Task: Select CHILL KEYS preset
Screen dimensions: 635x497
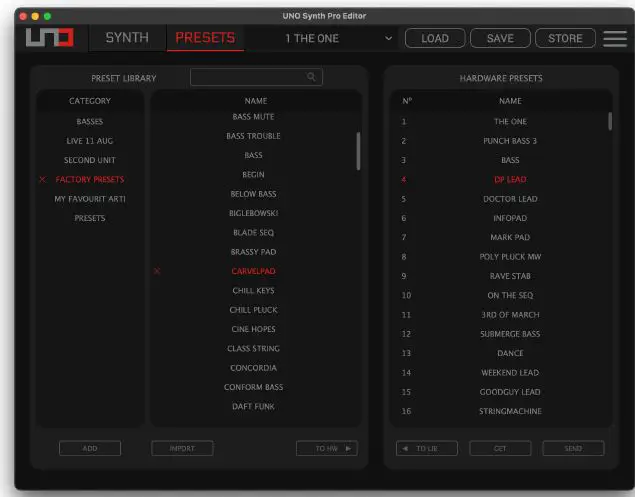Action: [254, 290]
